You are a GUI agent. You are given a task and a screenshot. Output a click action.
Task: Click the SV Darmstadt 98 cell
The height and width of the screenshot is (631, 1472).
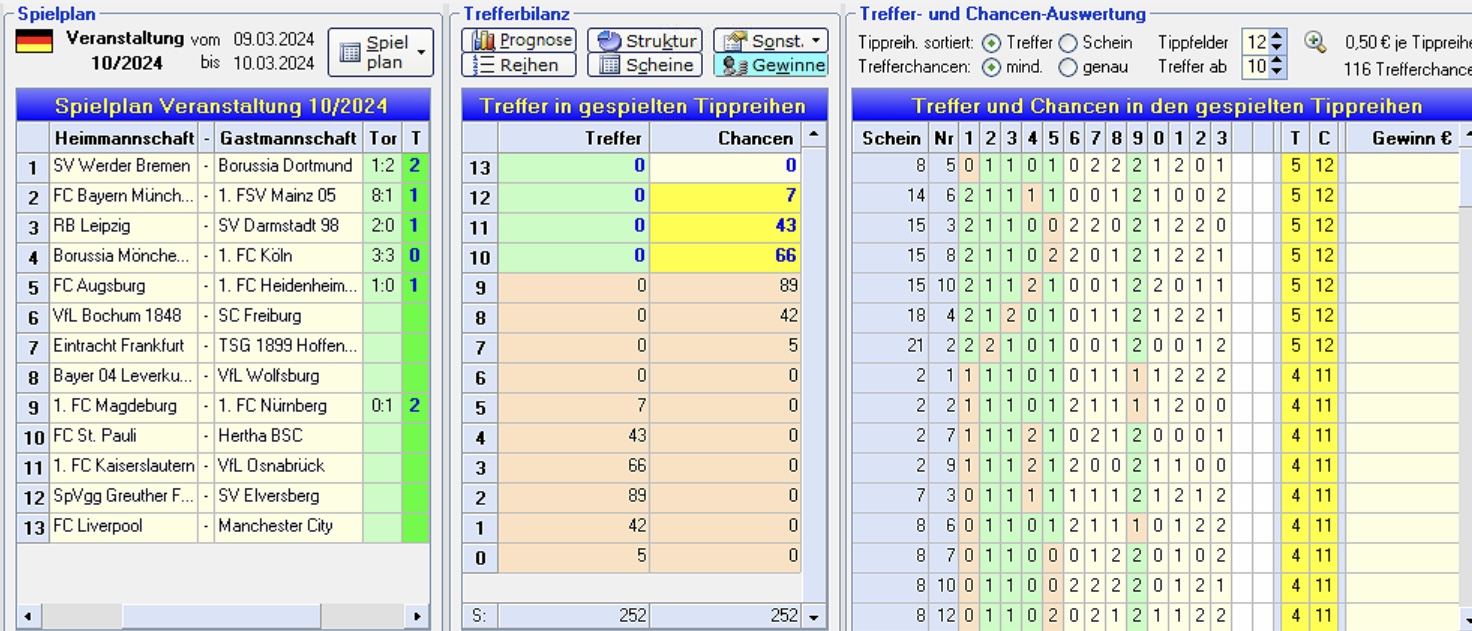(288, 226)
